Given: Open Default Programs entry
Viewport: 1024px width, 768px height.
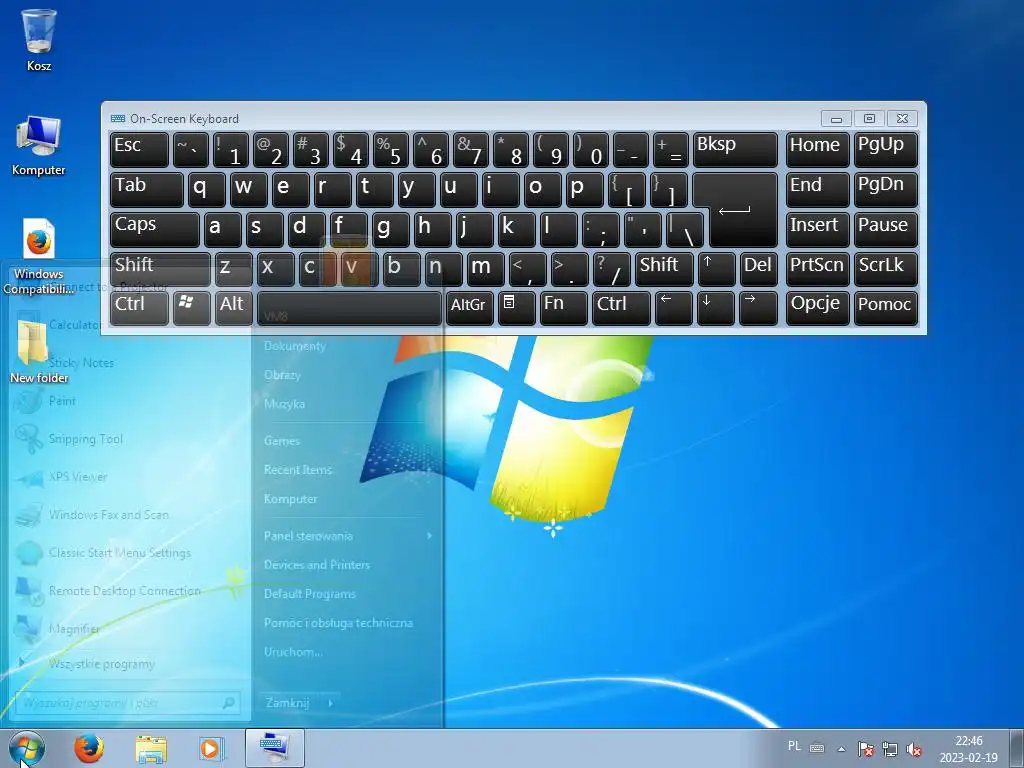Looking at the screenshot, I should 310,594.
